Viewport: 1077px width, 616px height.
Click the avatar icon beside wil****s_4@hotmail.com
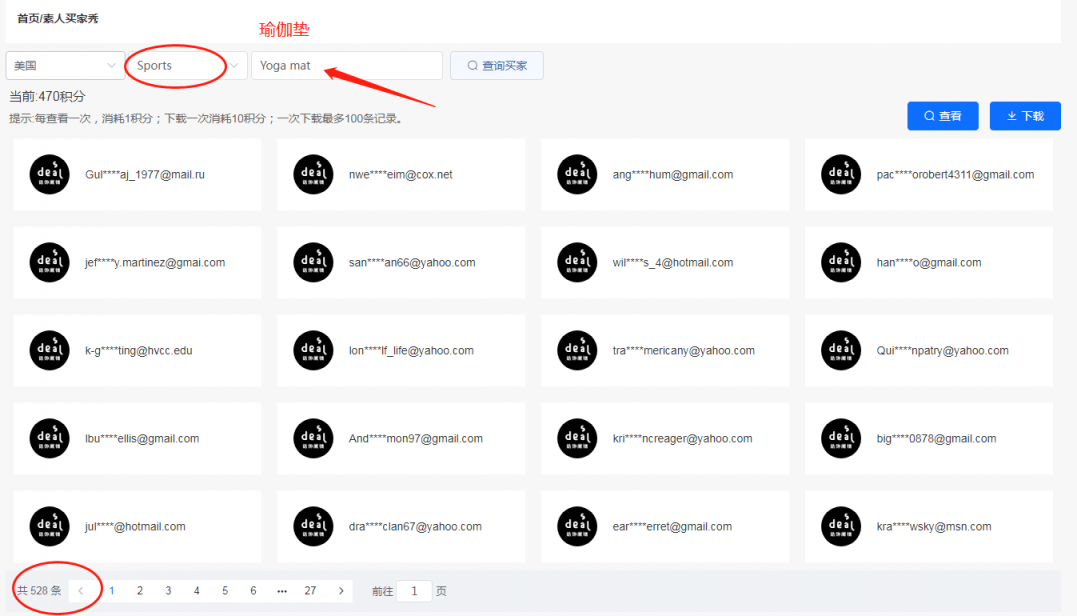[577, 262]
